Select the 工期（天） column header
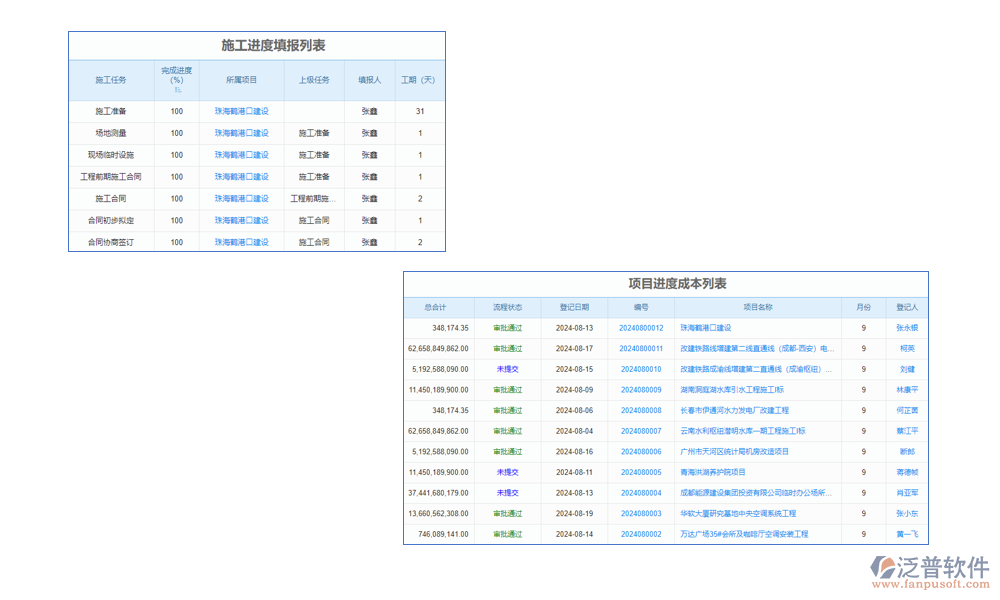1000x600 pixels. (419, 80)
